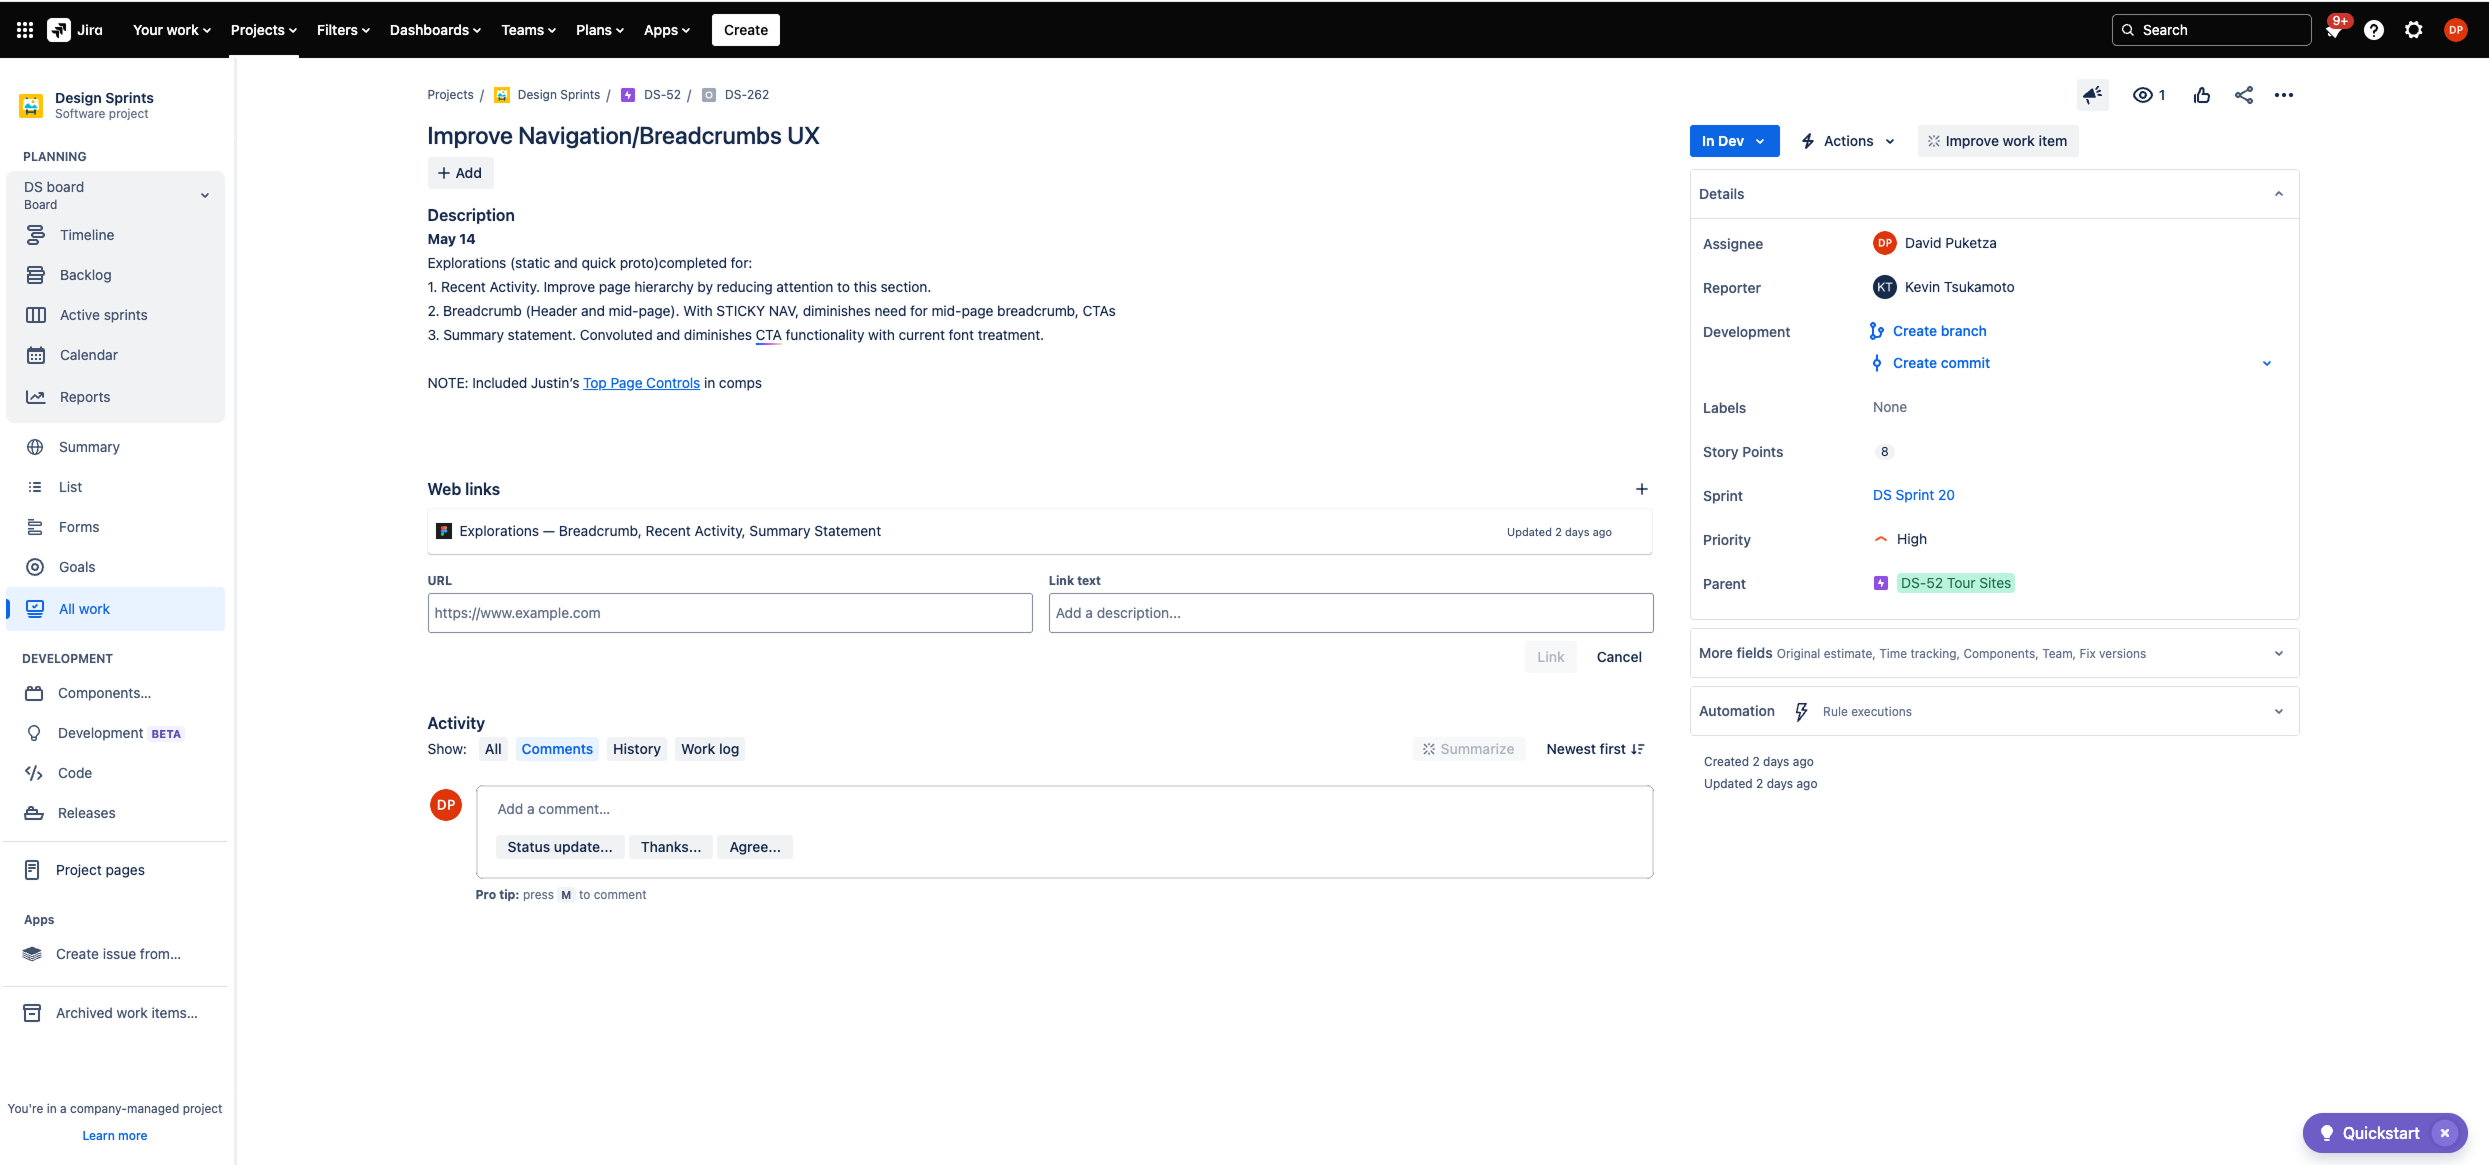Click the green DS-52 Tour Sites parent lozenge
Viewport: 2489px width, 1165px height.
click(x=1955, y=583)
